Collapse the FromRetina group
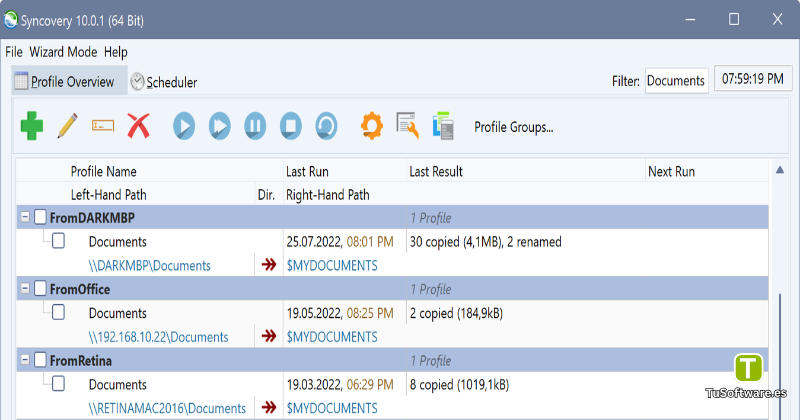 [24, 360]
